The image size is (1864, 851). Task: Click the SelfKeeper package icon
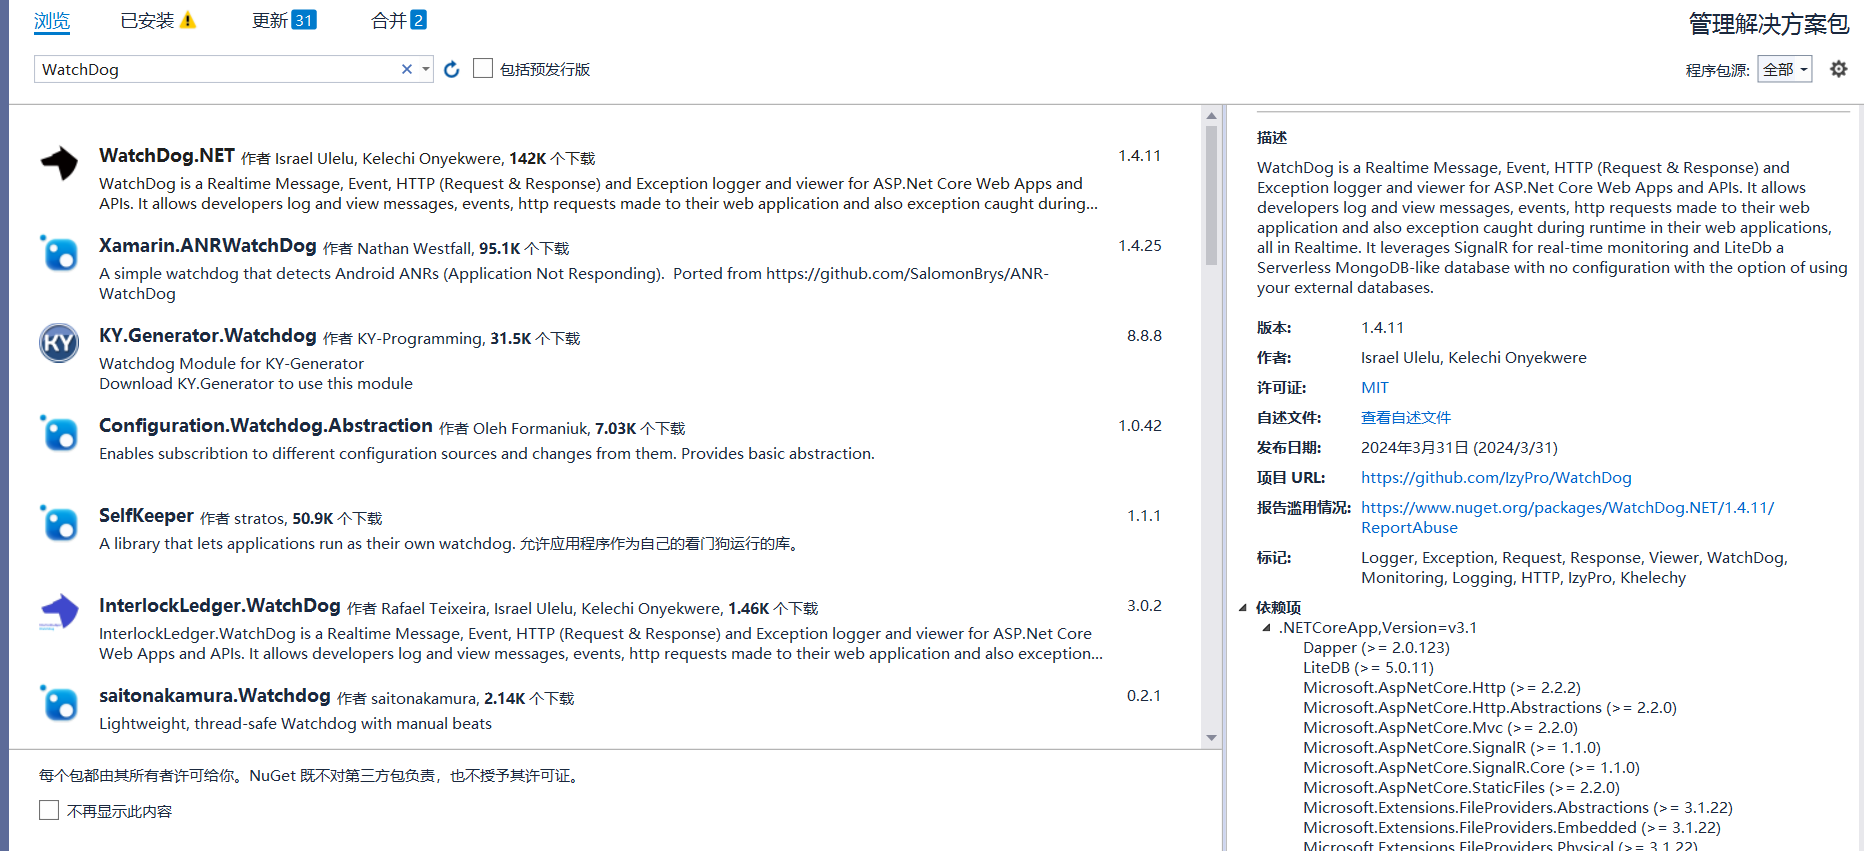59,523
